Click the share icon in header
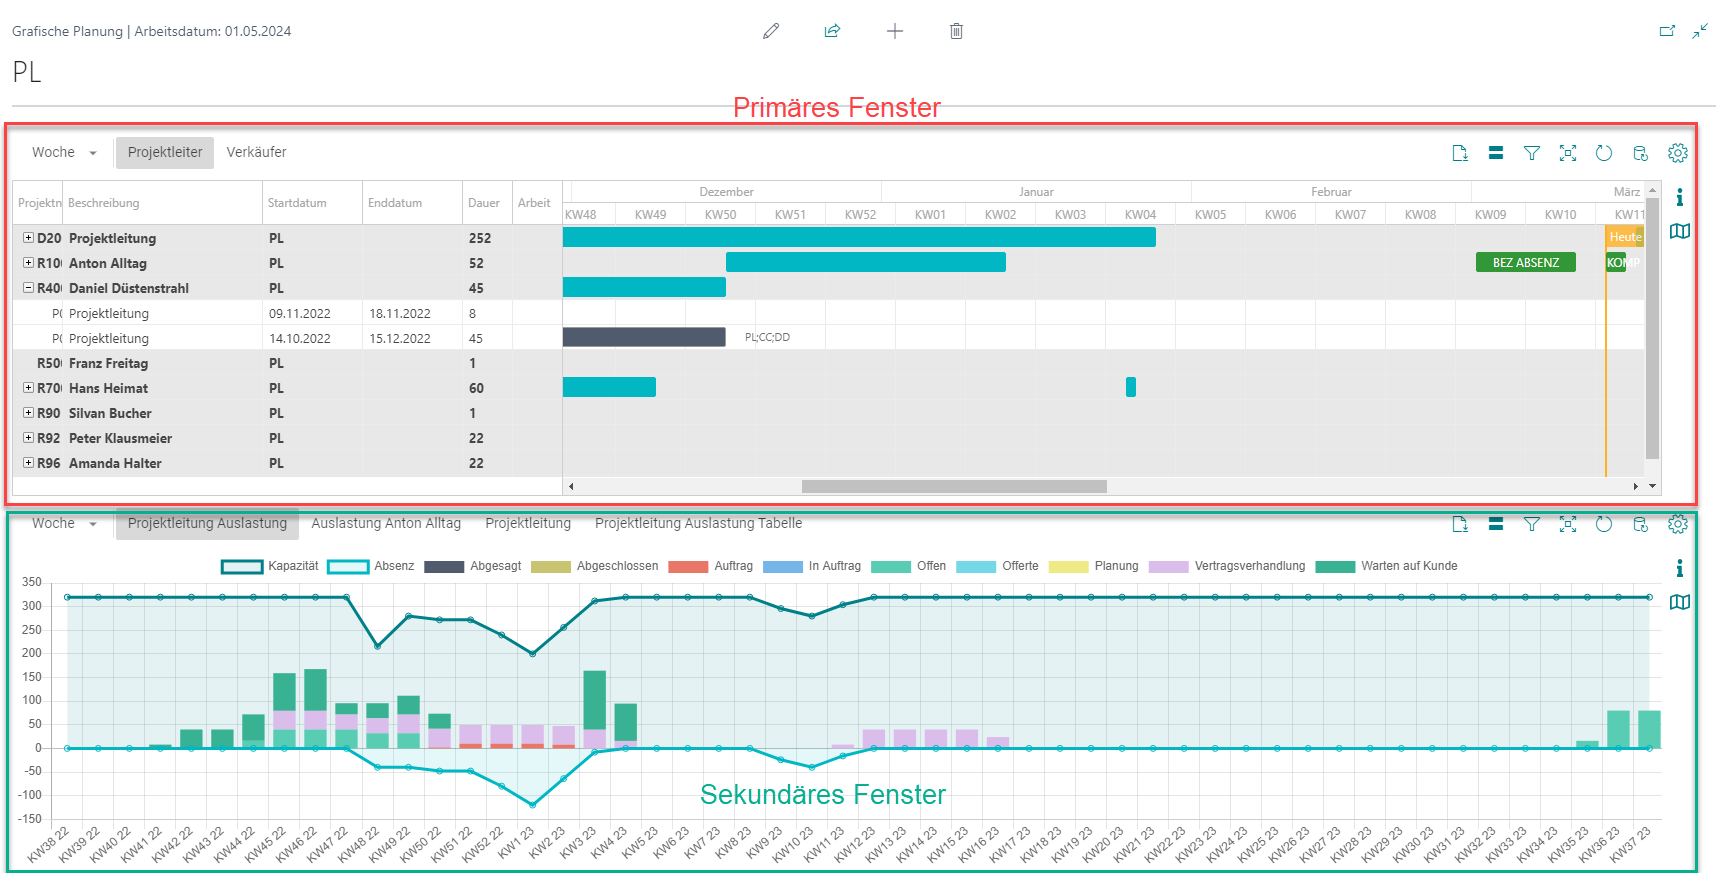This screenshot has height=873, width=1722. (832, 31)
